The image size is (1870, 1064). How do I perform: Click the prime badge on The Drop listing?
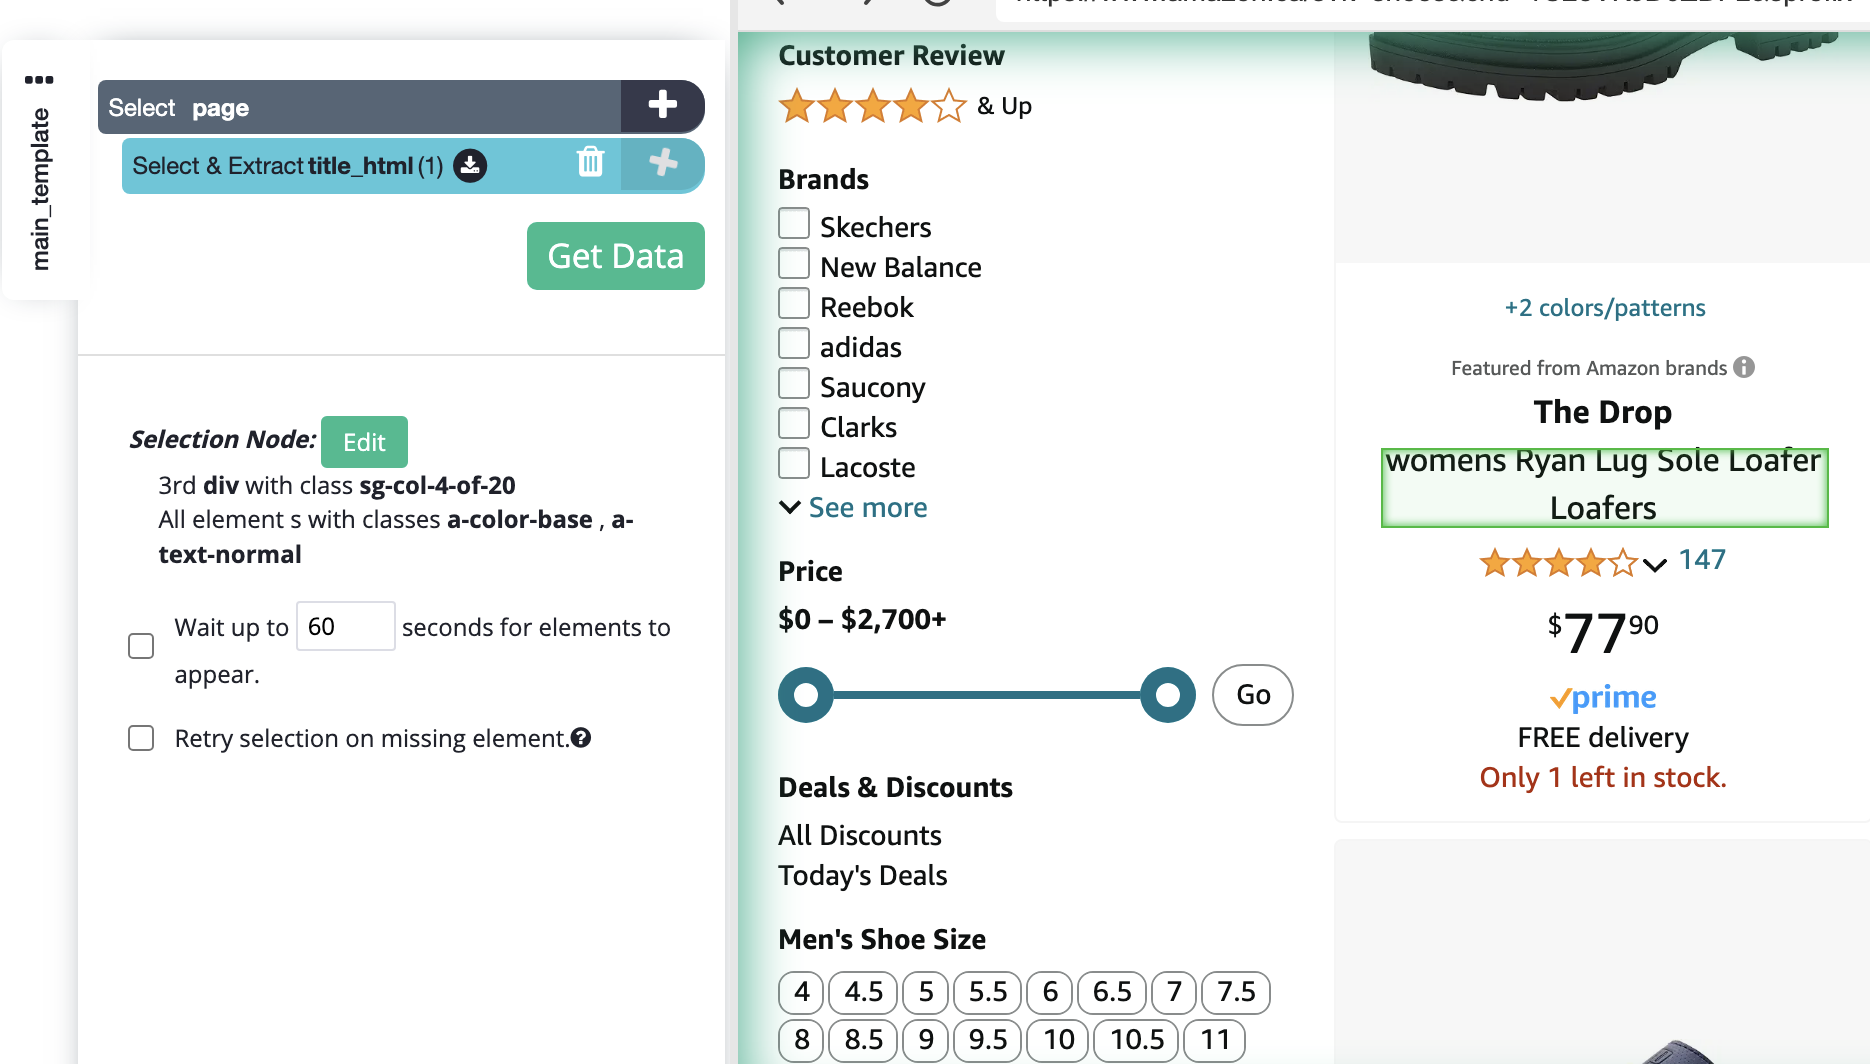(x=1603, y=697)
